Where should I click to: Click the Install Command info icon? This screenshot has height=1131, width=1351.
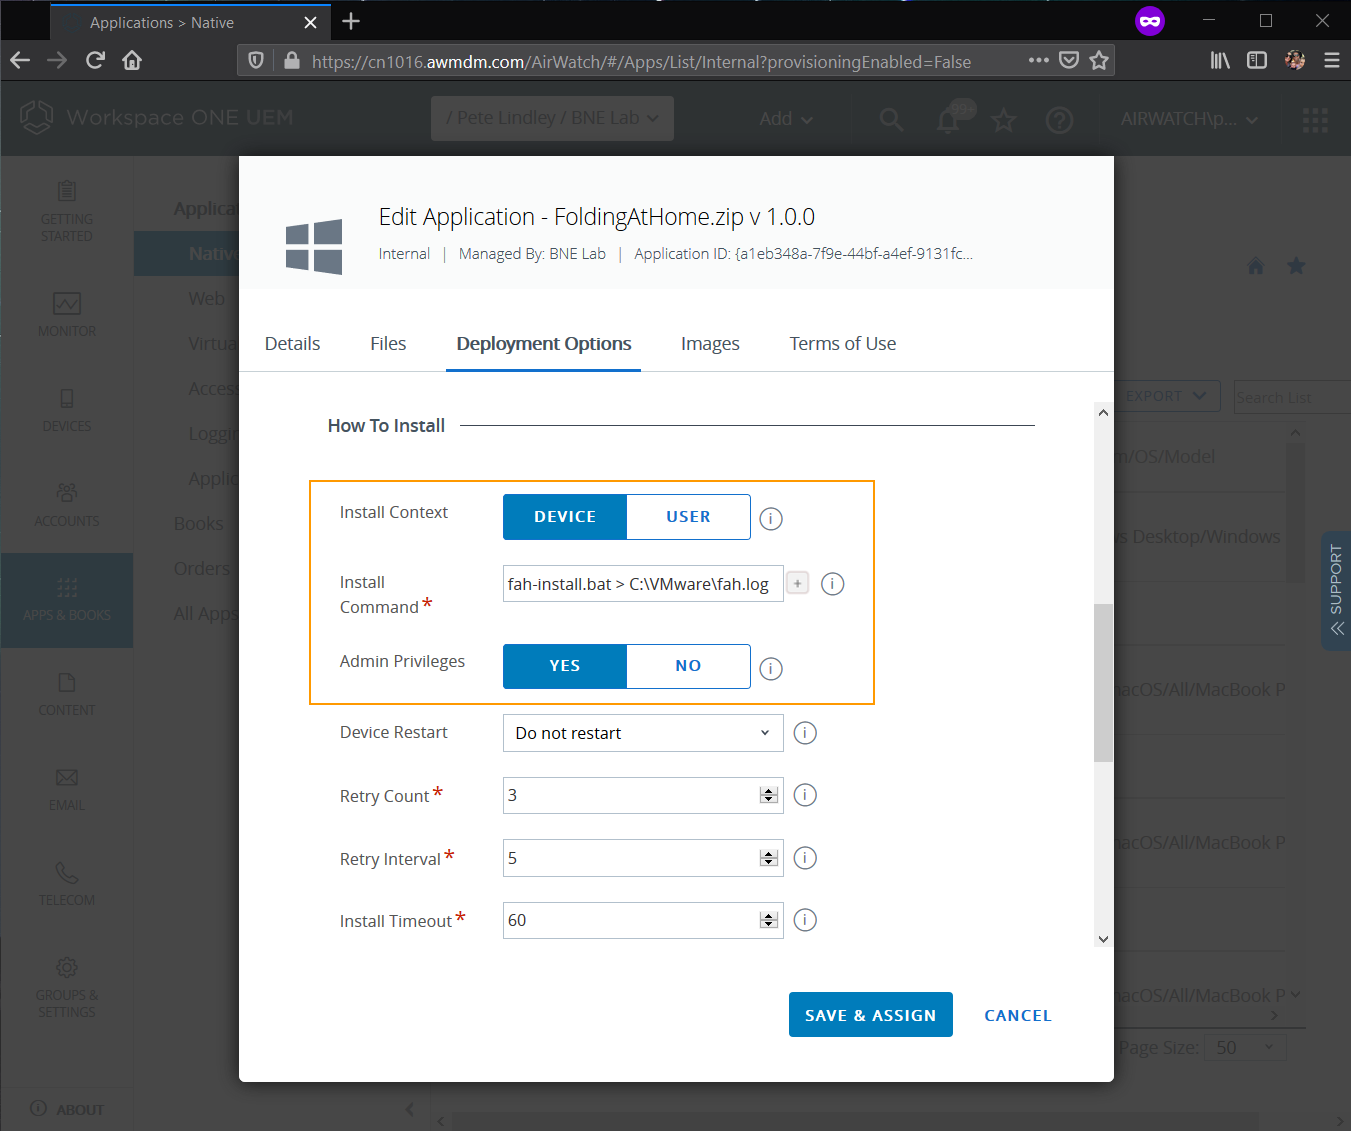(x=833, y=583)
